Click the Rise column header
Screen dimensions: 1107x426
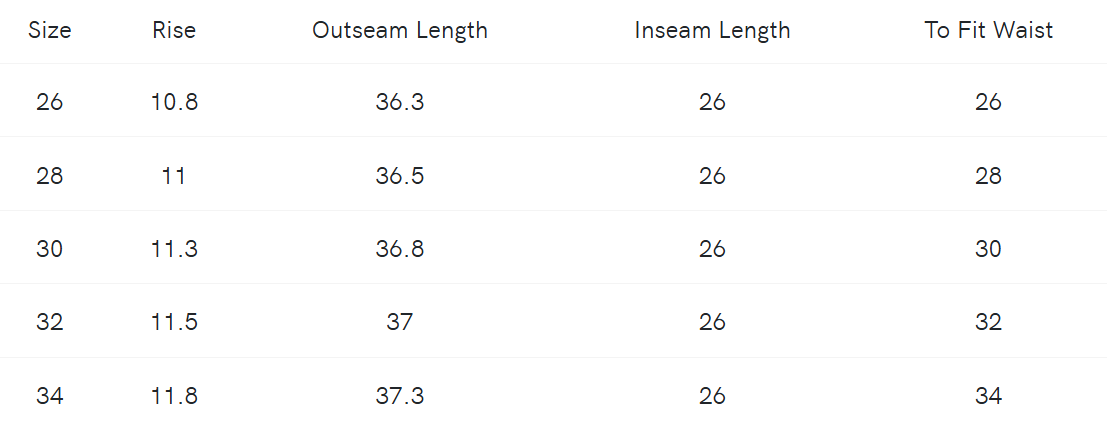pyautogui.click(x=174, y=30)
